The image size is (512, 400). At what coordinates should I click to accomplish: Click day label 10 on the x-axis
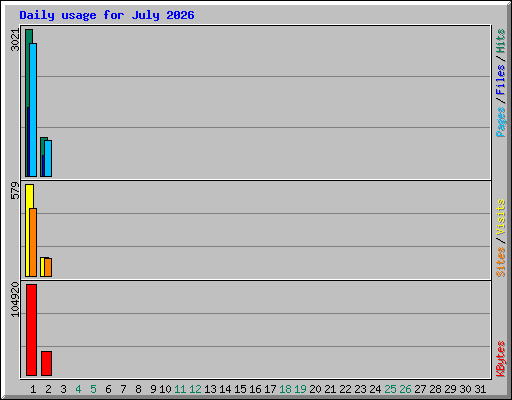[x=165, y=389]
